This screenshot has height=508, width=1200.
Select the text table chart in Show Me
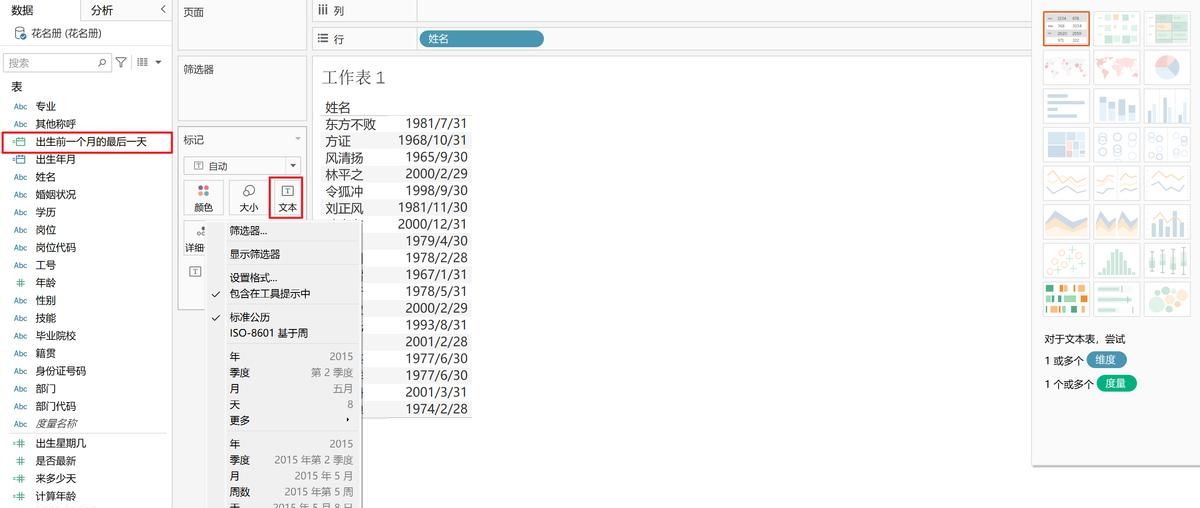click(1066, 28)
